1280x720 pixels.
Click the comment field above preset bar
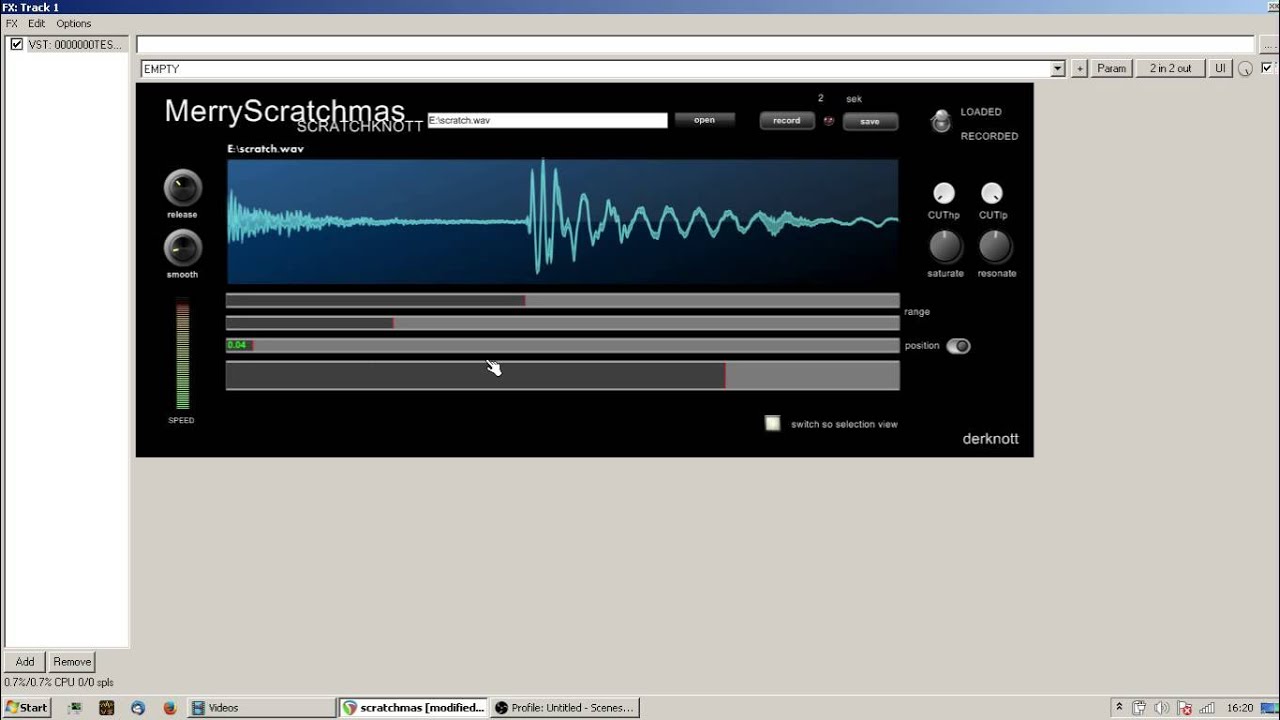695,44
